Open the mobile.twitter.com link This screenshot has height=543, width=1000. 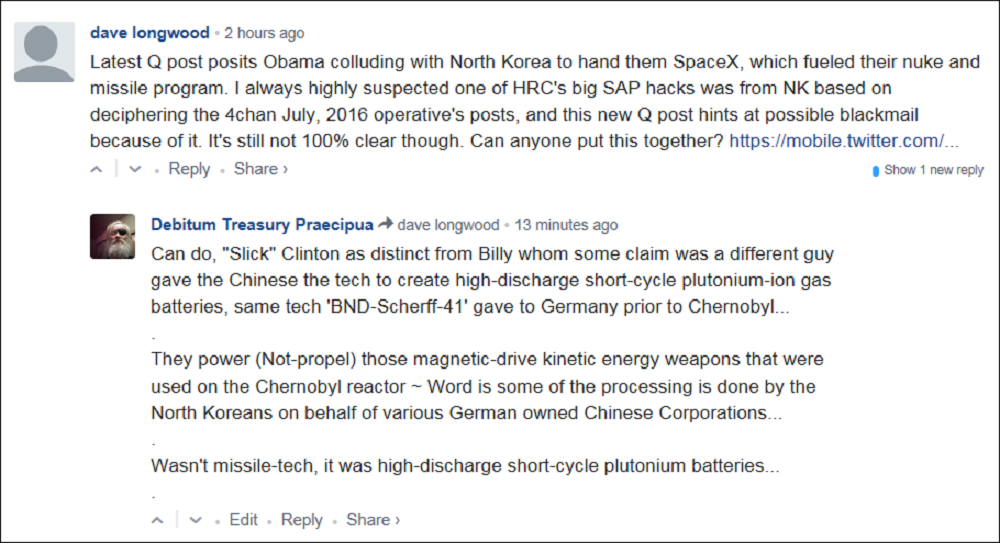pyautogui.click(x=844, y=141)
